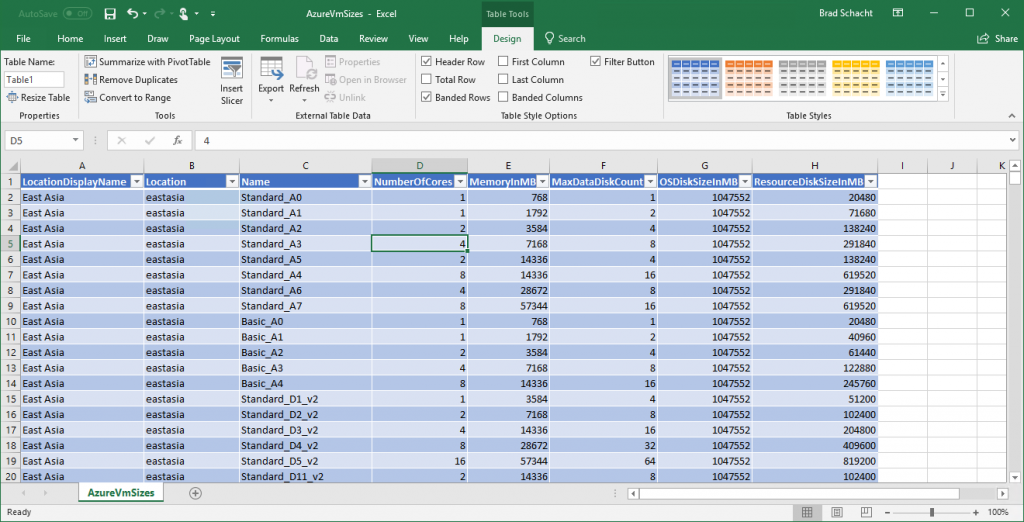Open the Formulas ribbon tab
This screenshot has height=522, width=1024.
pos(279,39)
